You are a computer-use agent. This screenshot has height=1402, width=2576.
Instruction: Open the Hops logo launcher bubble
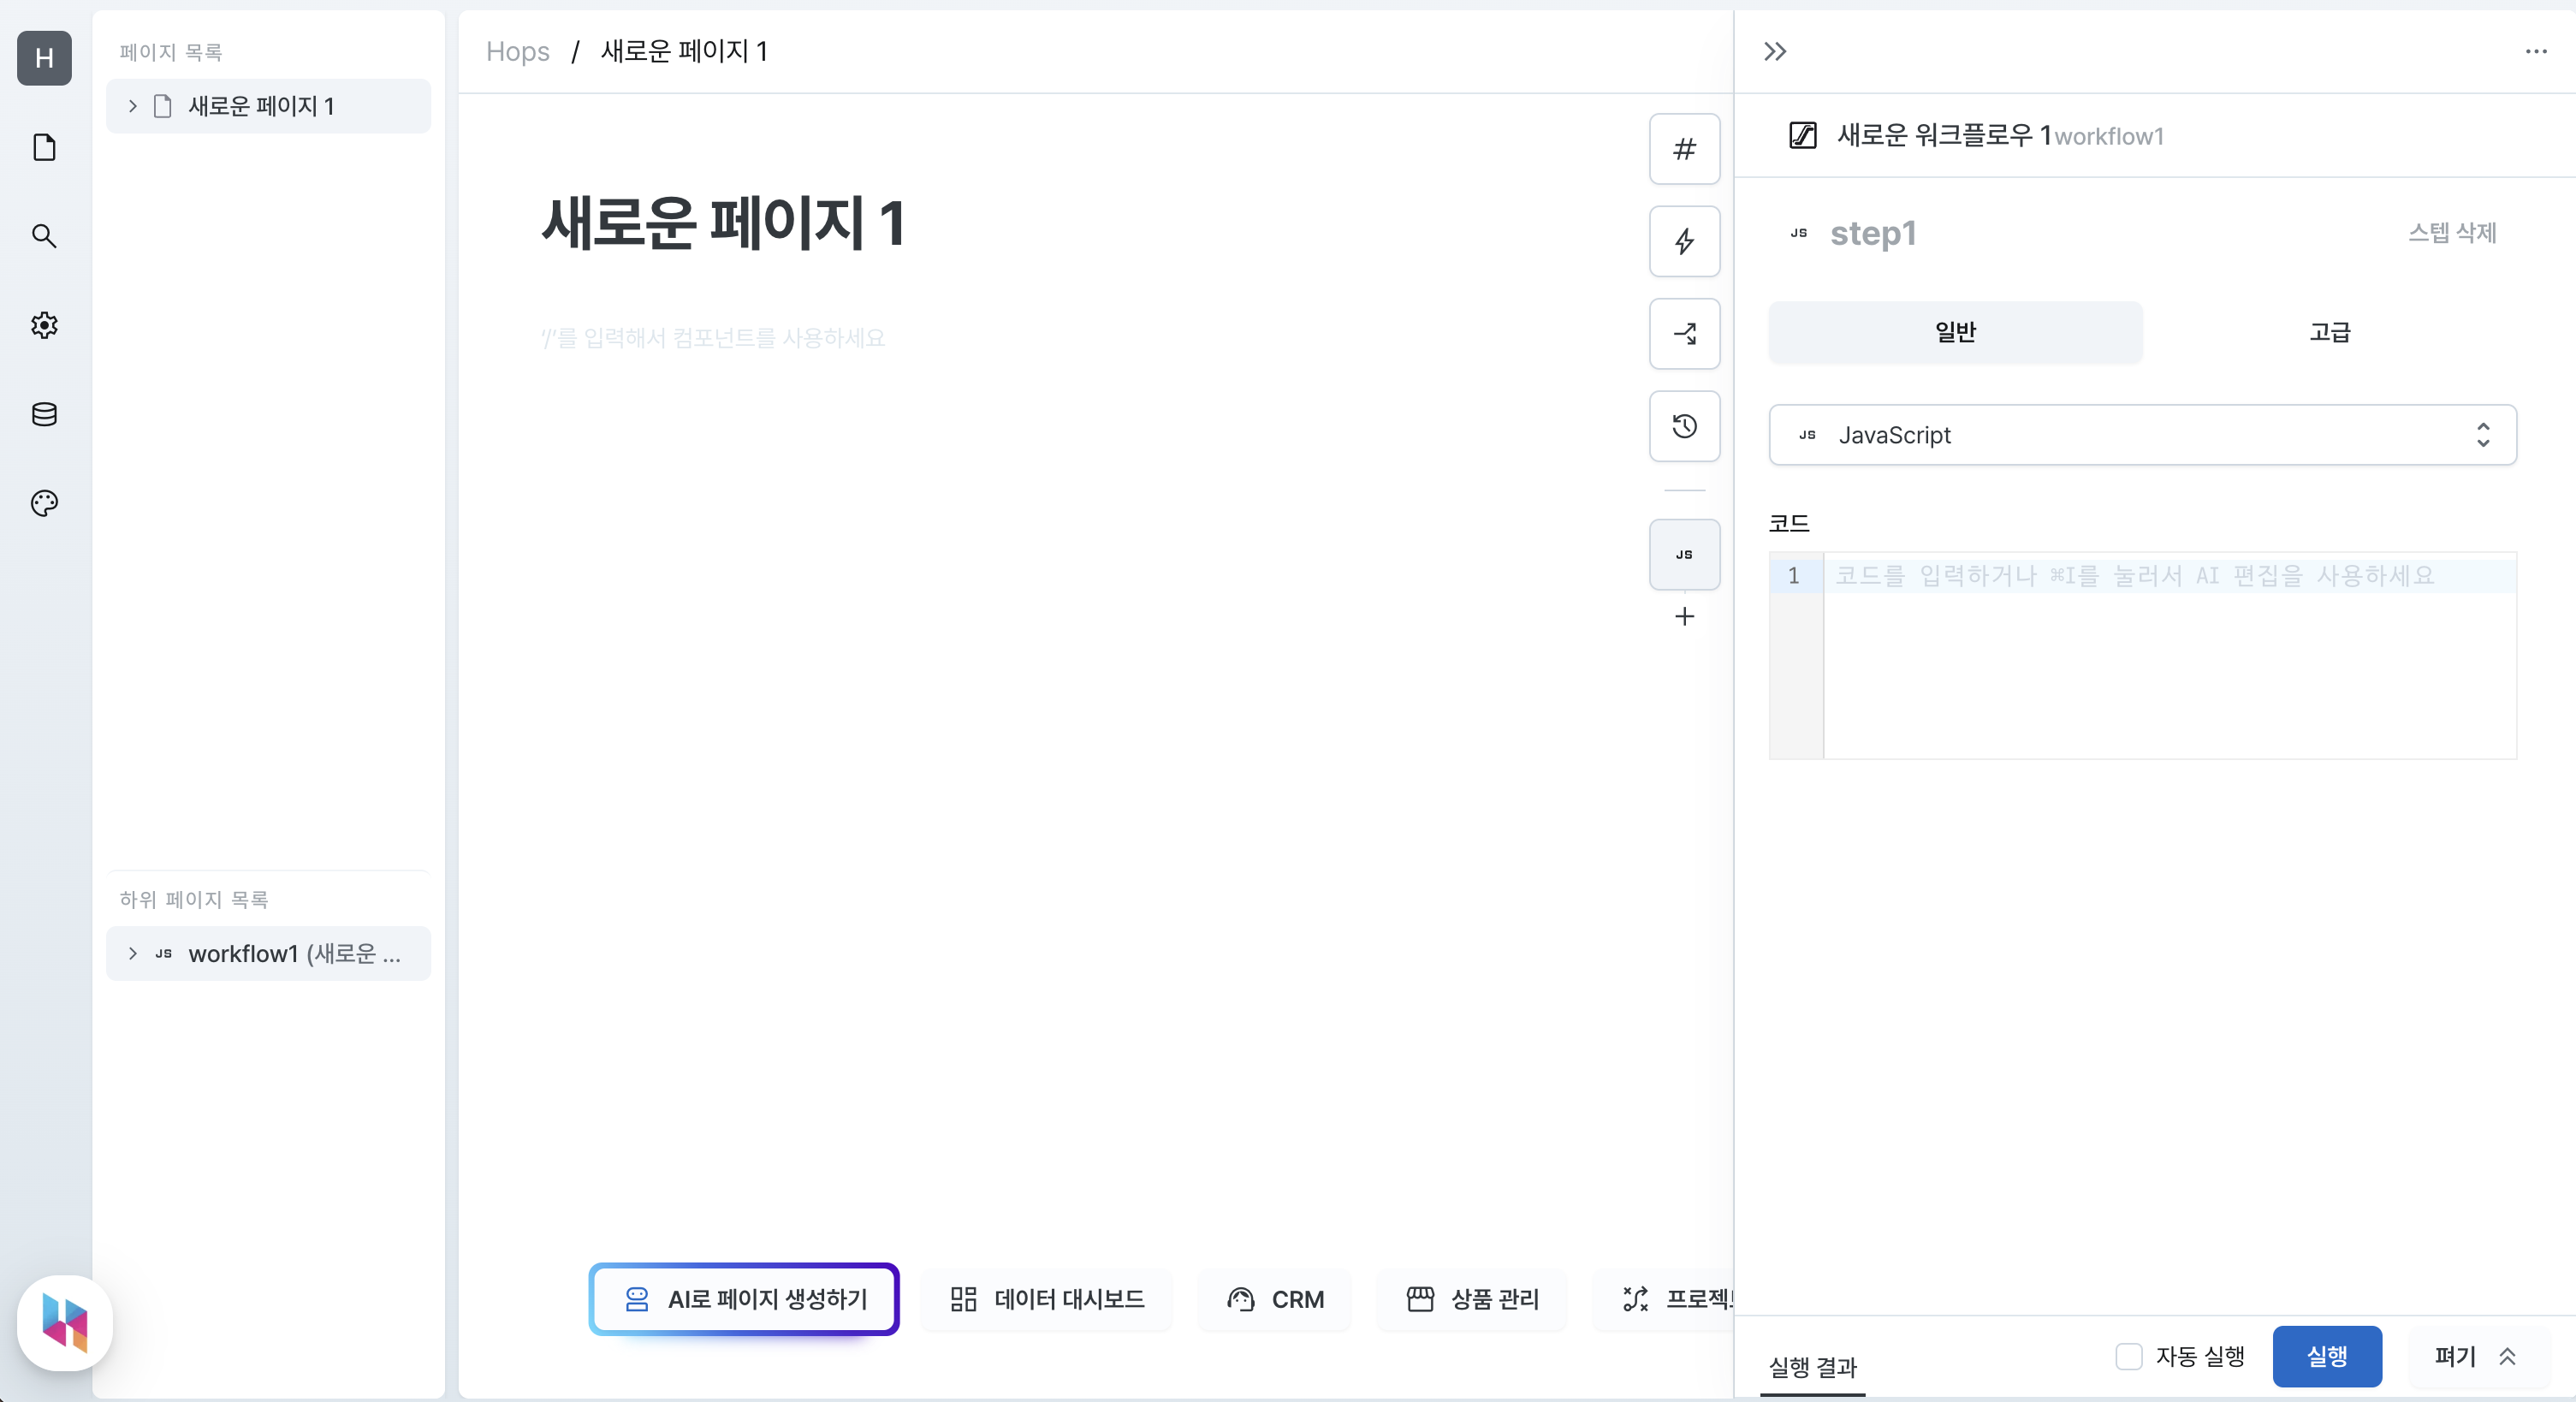tap(65, 1322)
